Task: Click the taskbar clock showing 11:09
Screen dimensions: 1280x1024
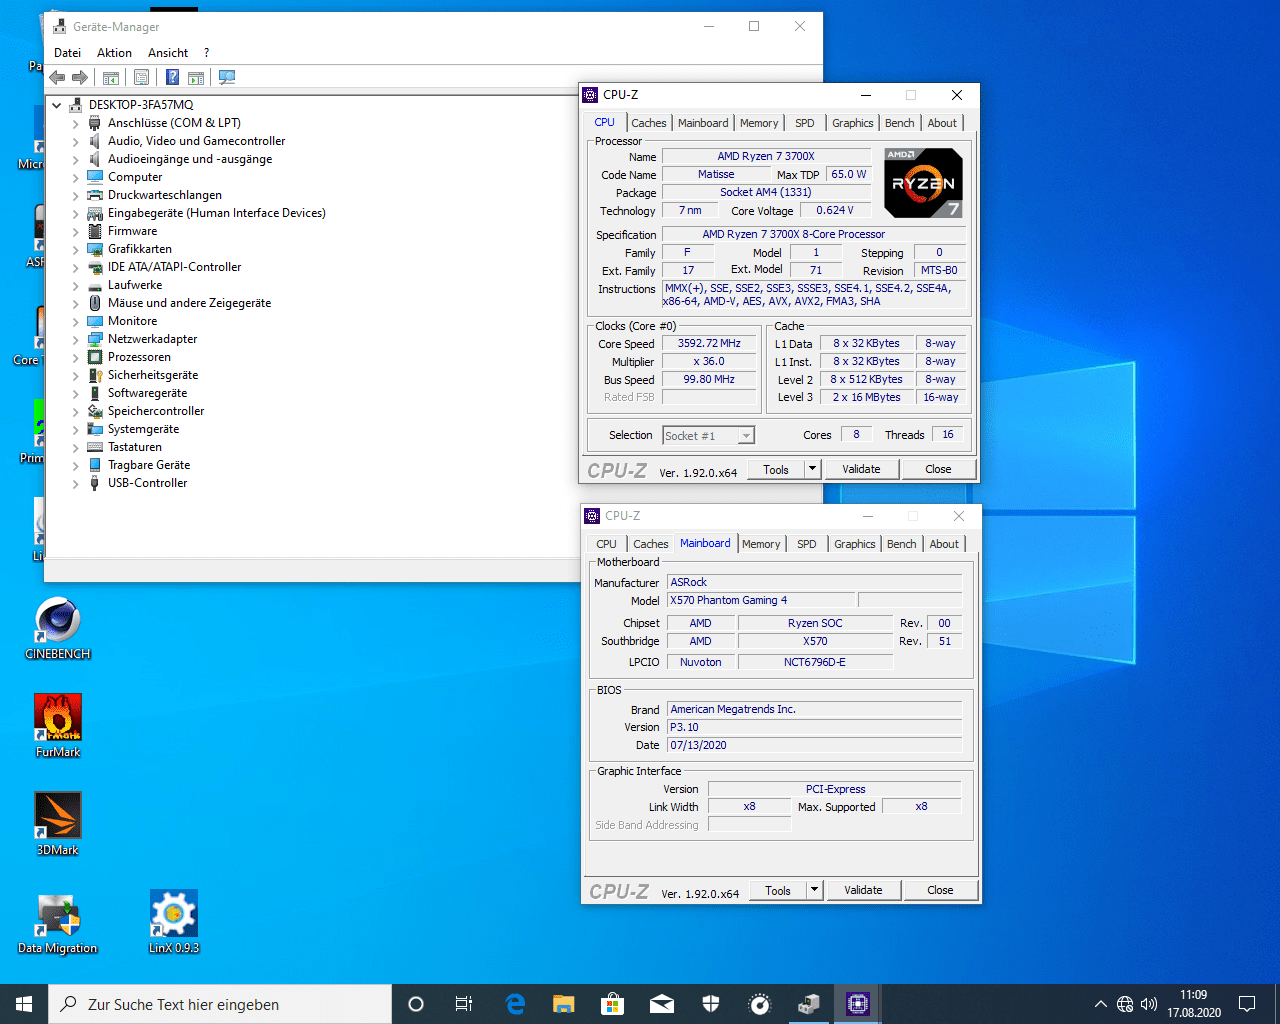Action: click(1193, 1004)
